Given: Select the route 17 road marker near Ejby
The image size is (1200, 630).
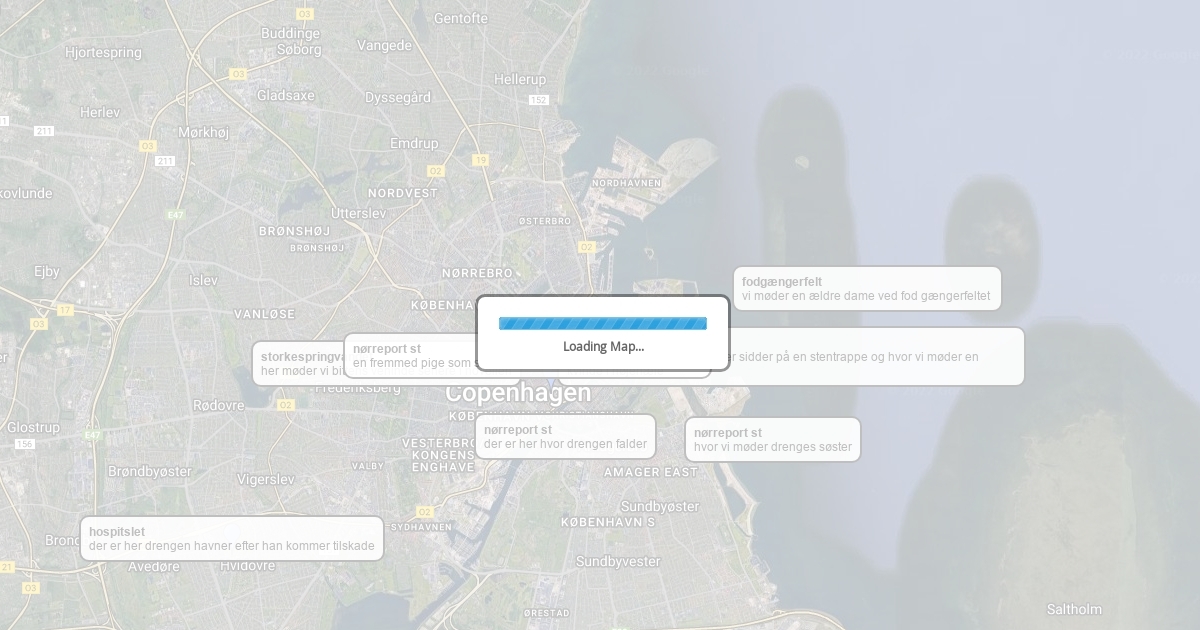Looking at the screenshot, I should click(65, 310).
